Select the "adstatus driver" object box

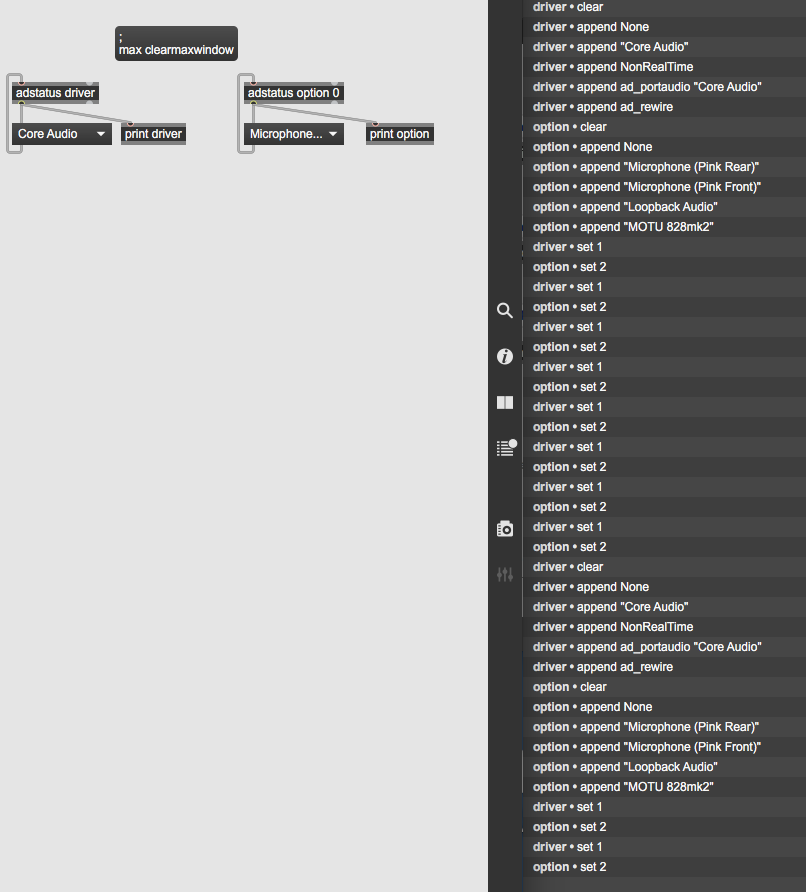point(55,93)
